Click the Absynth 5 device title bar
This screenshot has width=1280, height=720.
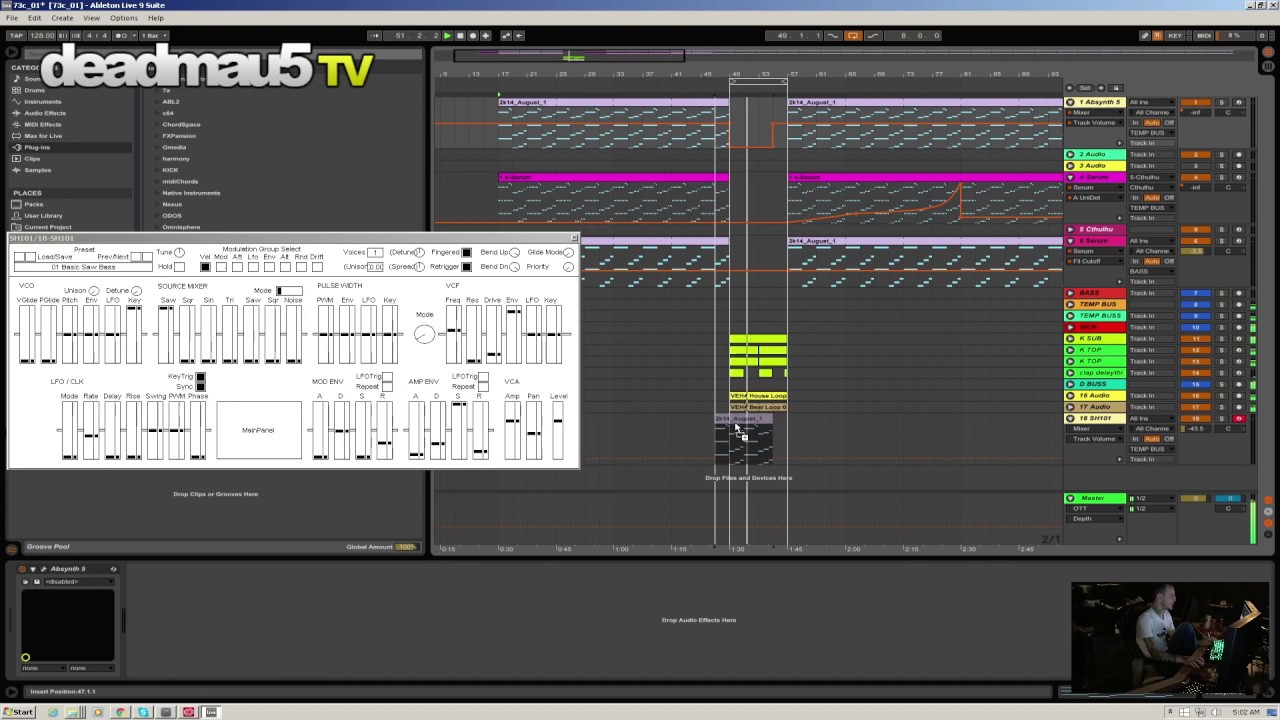[69, 569]
